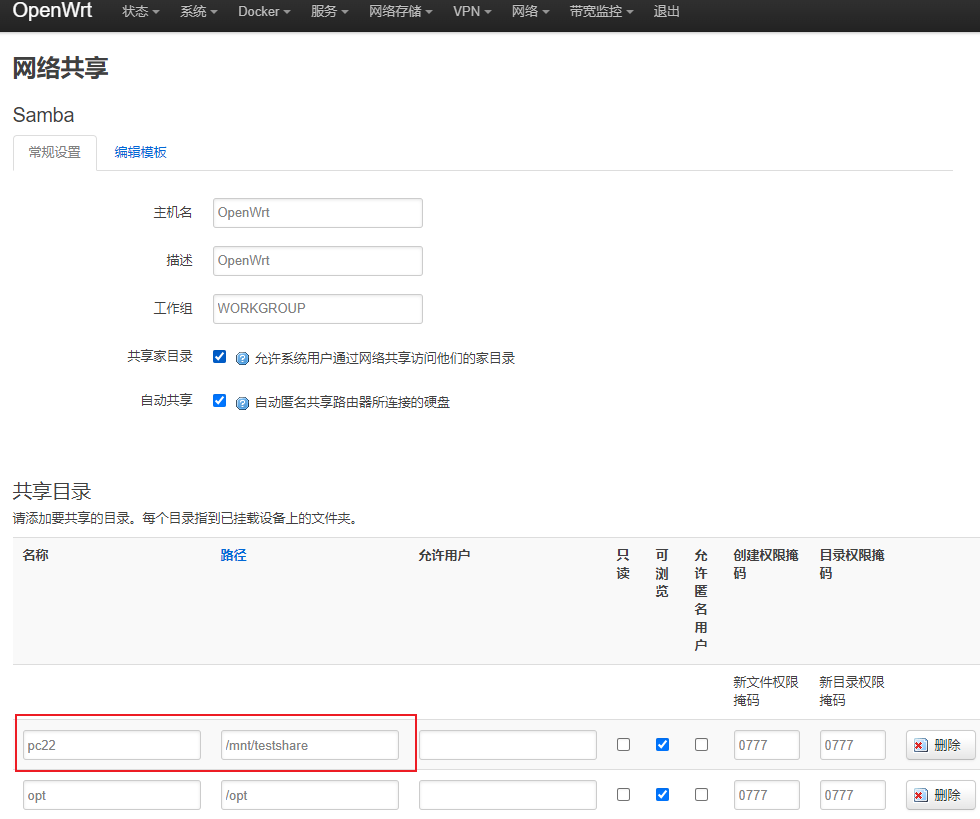The width and height of the screenshot is (980, 819).
Task: Click the 描述 input field
Action: (318, 261)
